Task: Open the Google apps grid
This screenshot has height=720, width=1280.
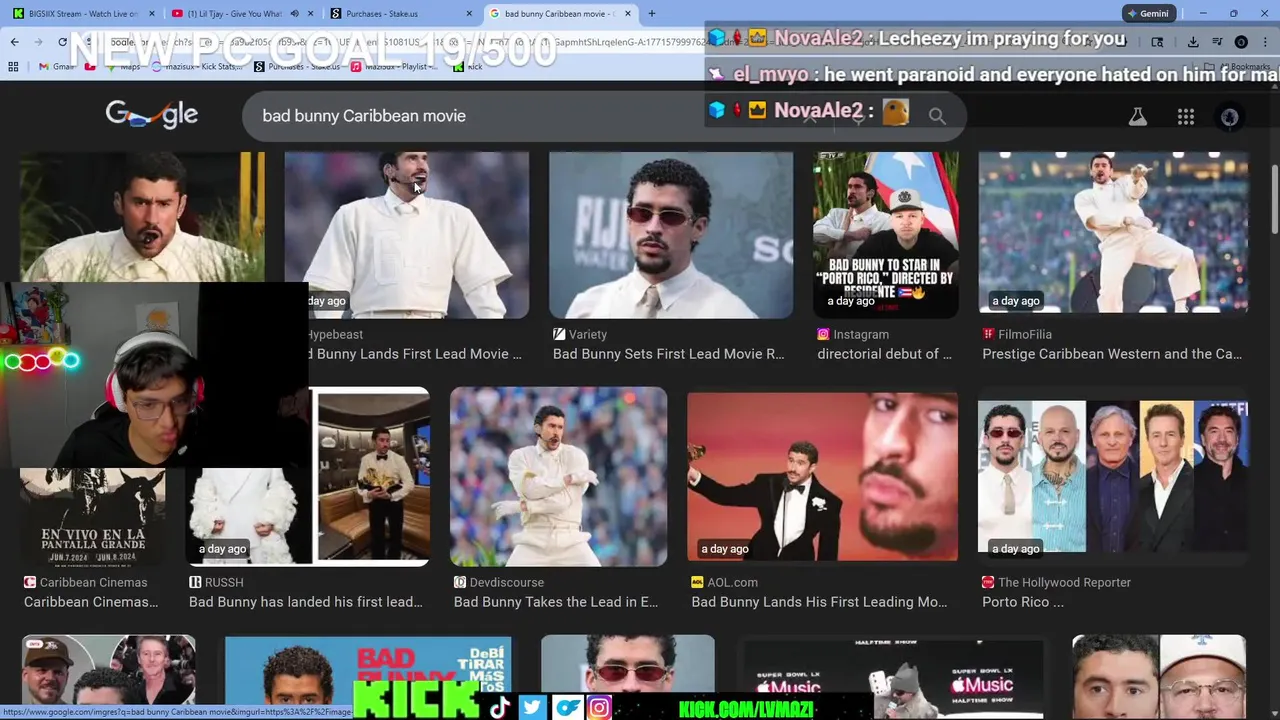Action: tap(1186, 117)
